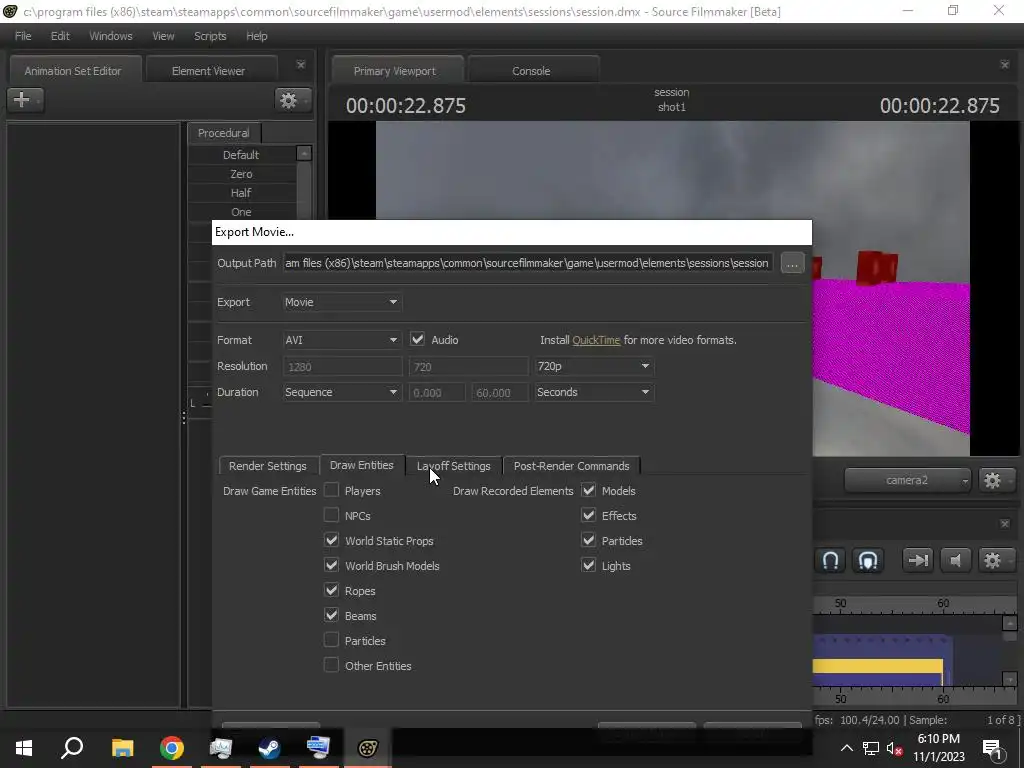The image size is (1024, 768).
Task: Enable Other Entities checkbox
Action: [332, 665]
